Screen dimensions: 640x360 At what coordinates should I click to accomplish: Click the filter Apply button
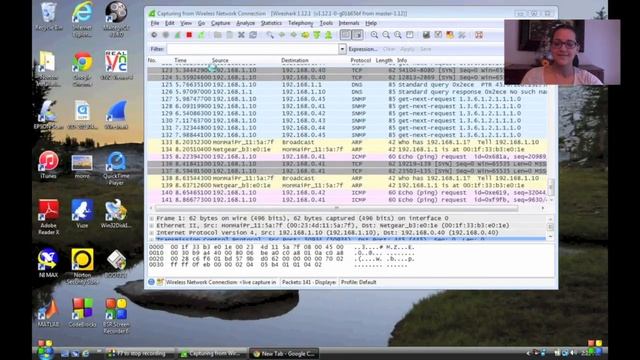pyautogui.click(x=407, y=49)
